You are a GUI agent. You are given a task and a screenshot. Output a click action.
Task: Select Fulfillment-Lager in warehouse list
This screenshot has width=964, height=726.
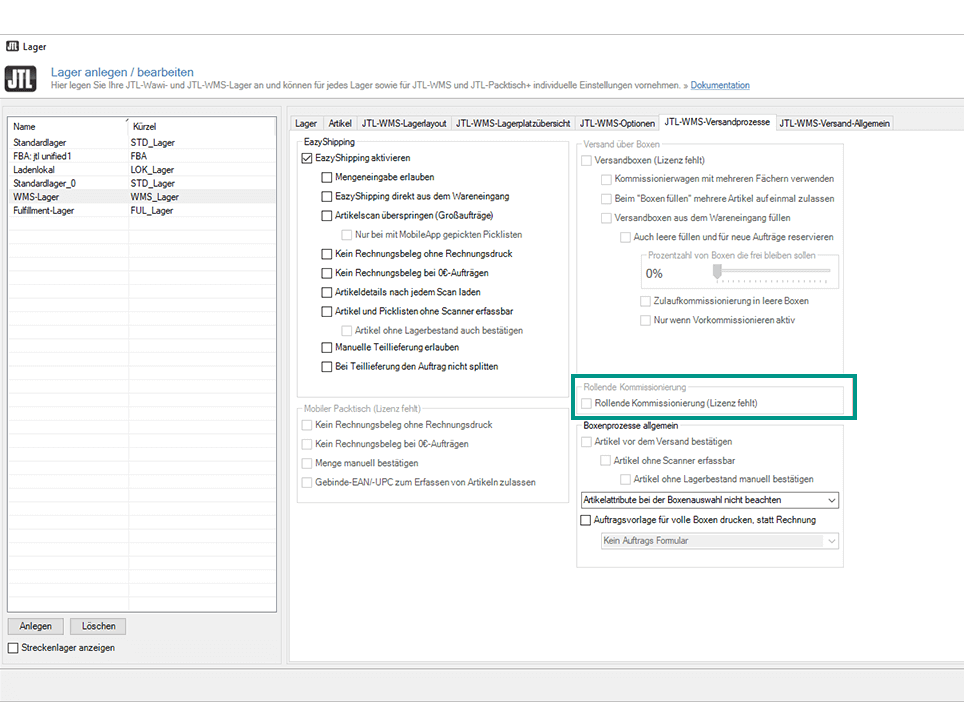click(x=44, y=211)
